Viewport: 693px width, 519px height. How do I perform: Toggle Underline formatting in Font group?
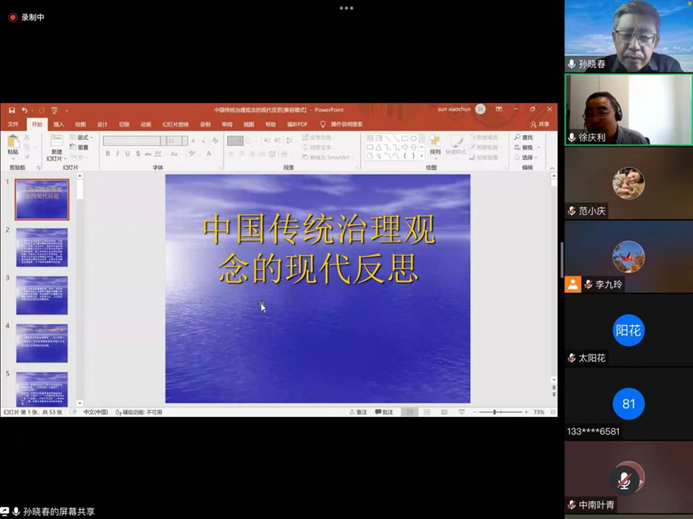[x=128, y=154]
